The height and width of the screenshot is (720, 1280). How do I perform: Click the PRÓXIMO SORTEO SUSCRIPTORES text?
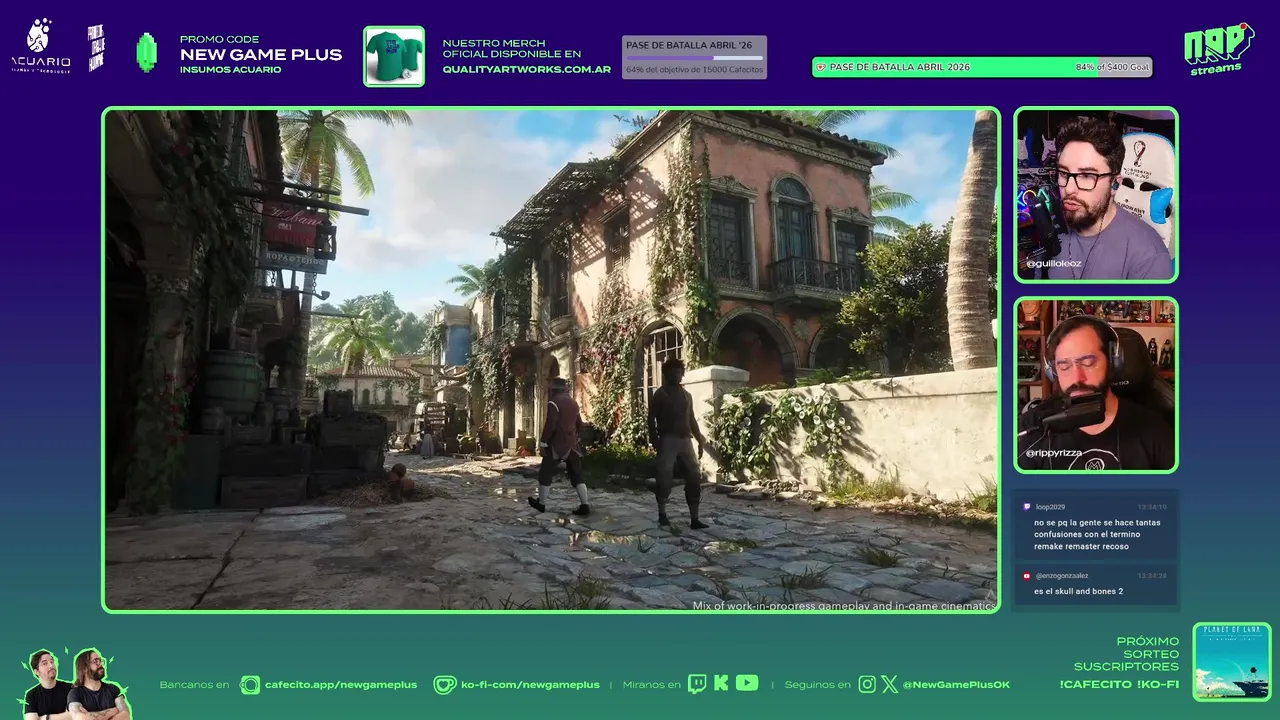(1128, 654)
